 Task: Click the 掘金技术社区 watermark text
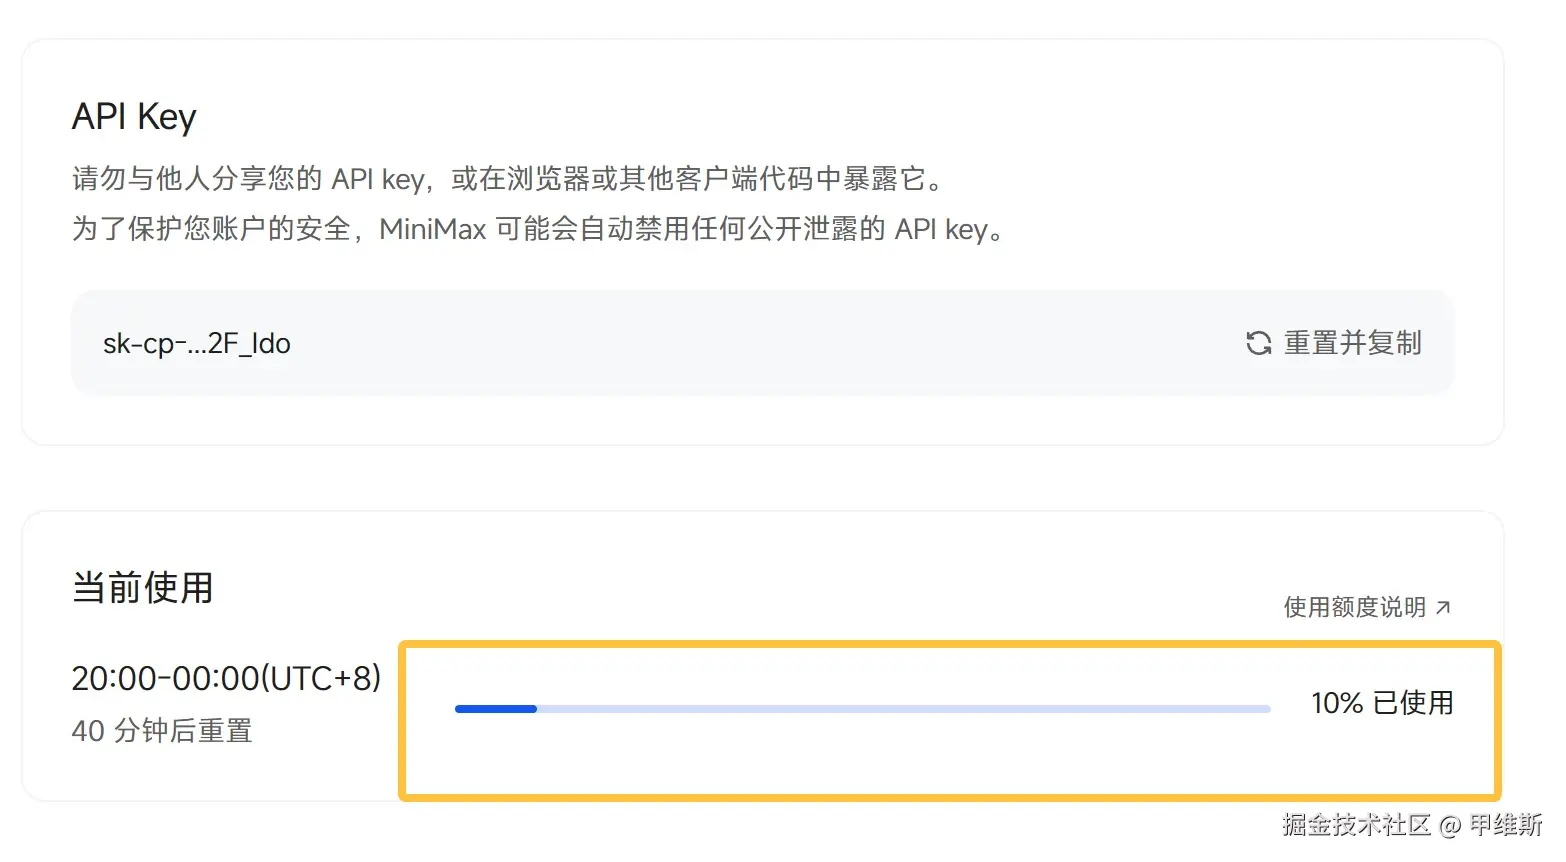tap(1356, 824)
